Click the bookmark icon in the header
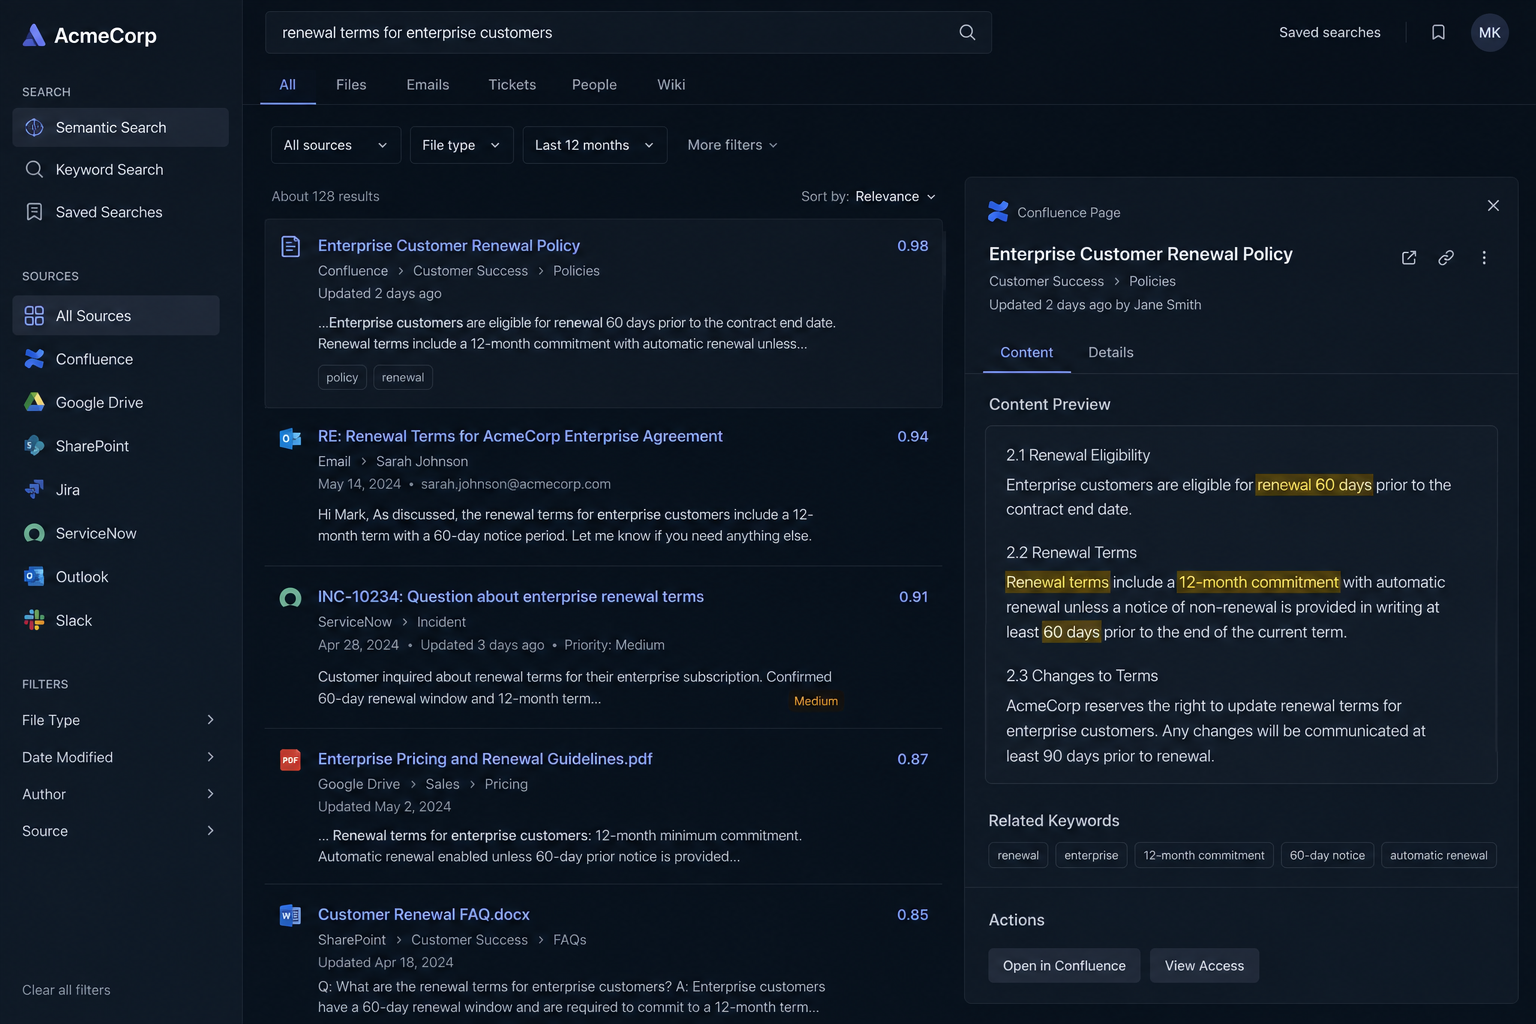This screenshot has width=1536, height=1024. 1438,32
